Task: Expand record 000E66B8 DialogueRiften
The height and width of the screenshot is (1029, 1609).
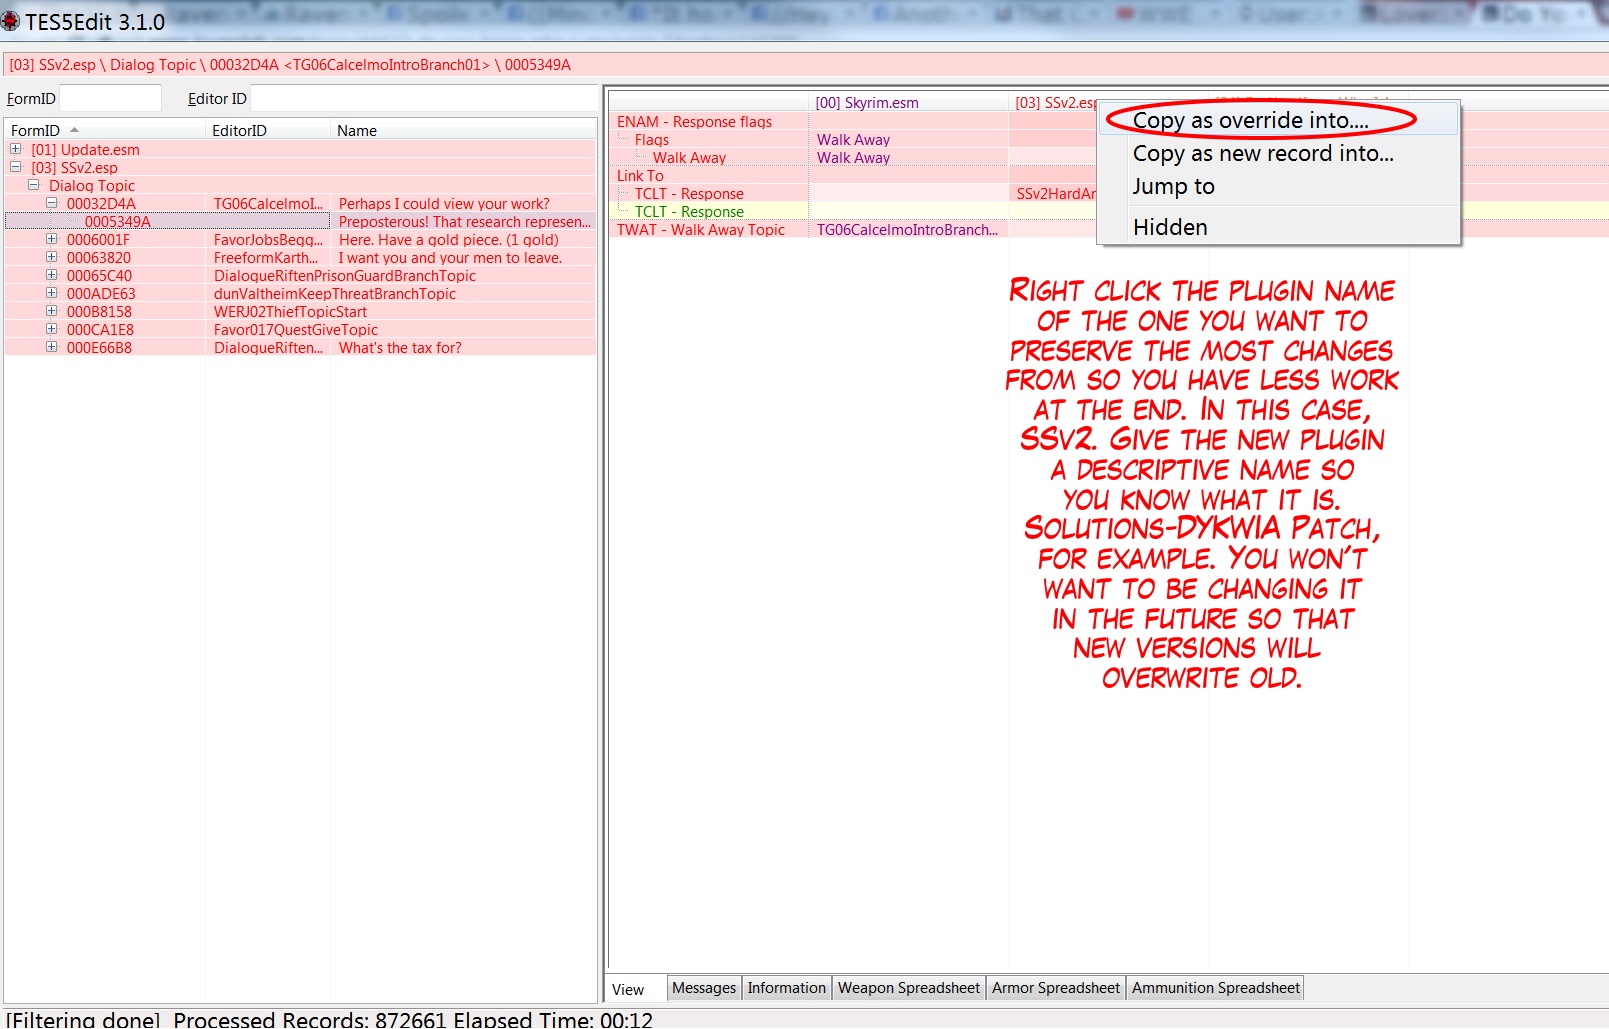Action: click(x=52, y=347)
